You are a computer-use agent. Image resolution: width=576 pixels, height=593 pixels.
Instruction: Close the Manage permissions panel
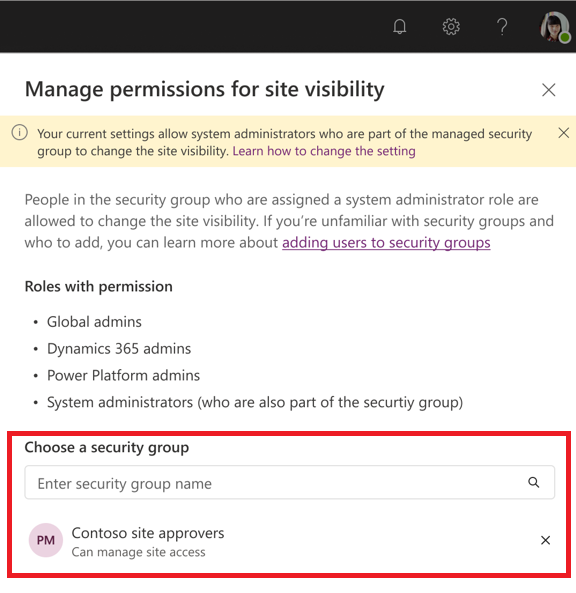point(548,90)
